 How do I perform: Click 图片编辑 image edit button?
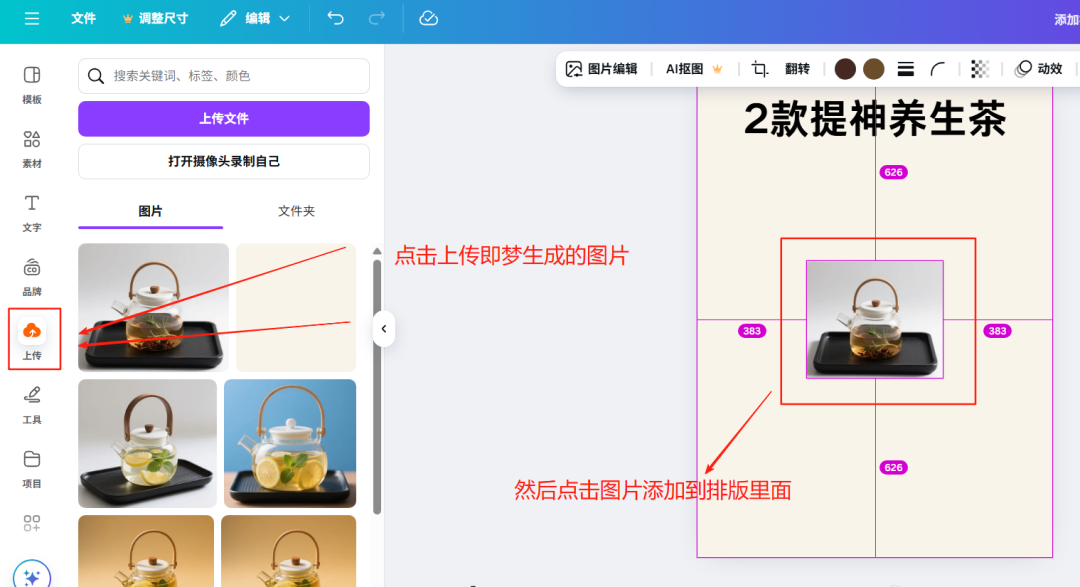click(x=602, y=69)
